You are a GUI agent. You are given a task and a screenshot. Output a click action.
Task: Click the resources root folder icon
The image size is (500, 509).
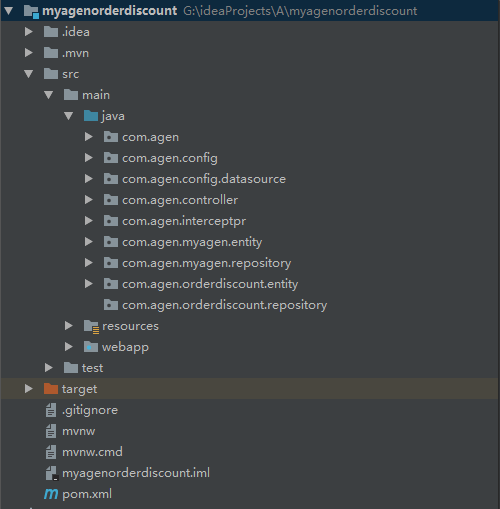tap(91, 327)
